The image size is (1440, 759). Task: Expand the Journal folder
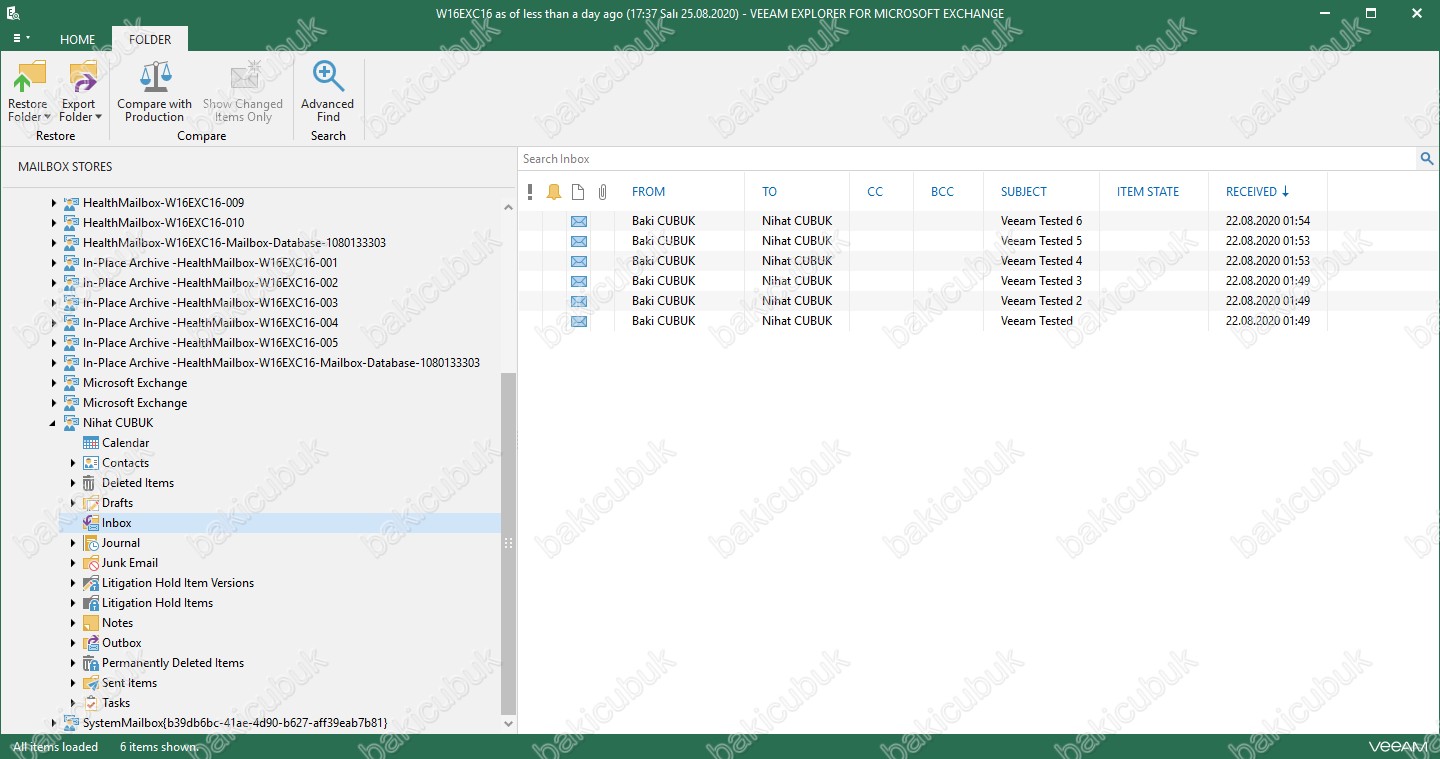pos(73,543)
